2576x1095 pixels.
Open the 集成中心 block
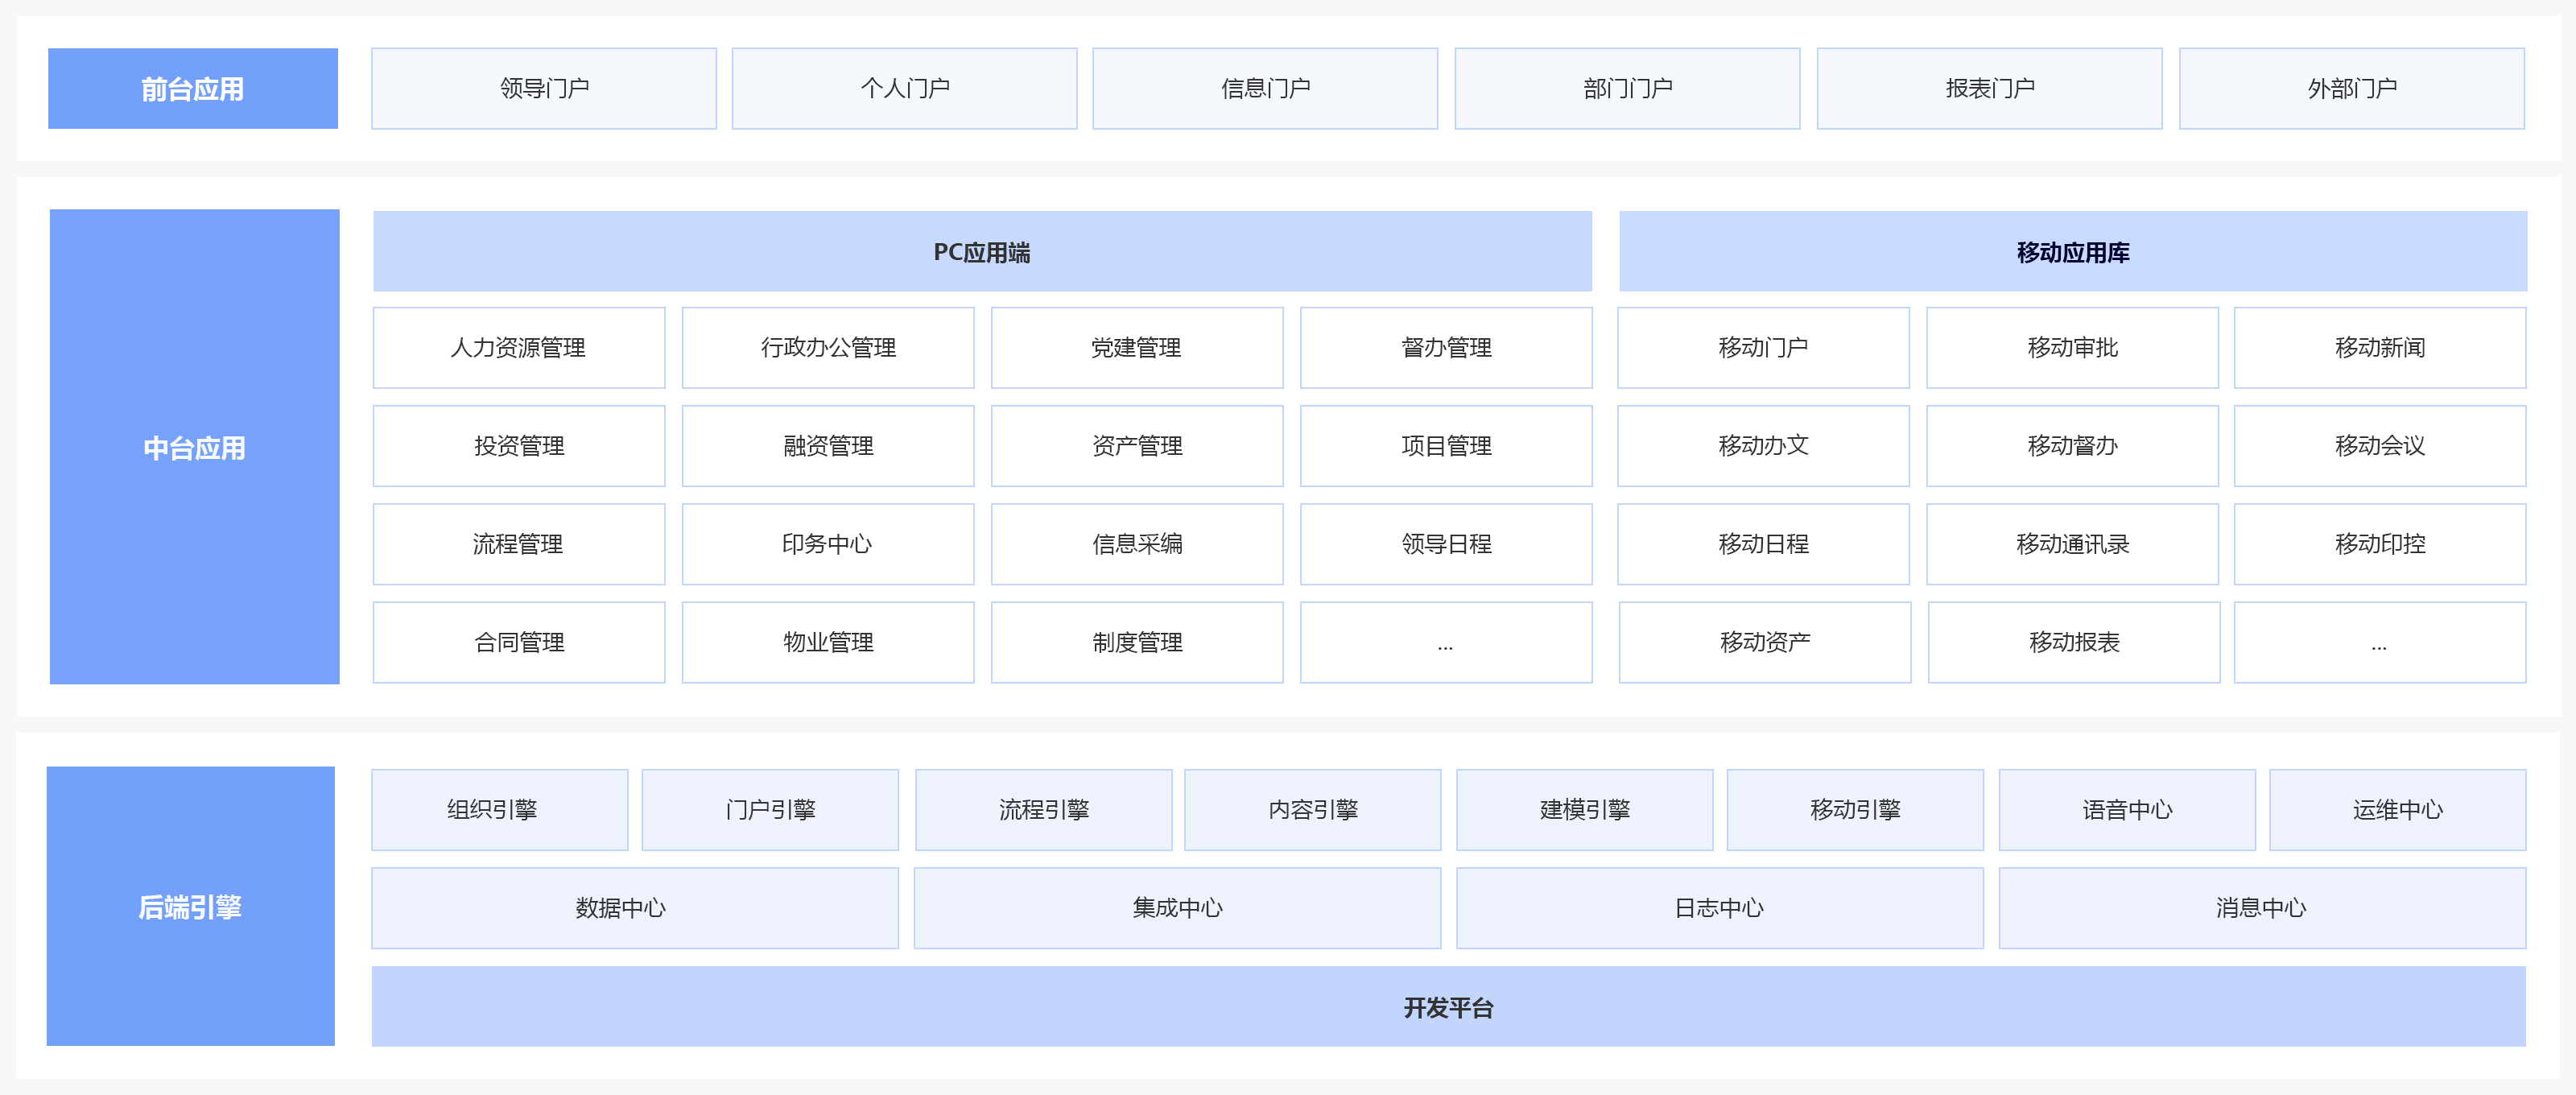pyautogui.click(x=1176, y=907)
